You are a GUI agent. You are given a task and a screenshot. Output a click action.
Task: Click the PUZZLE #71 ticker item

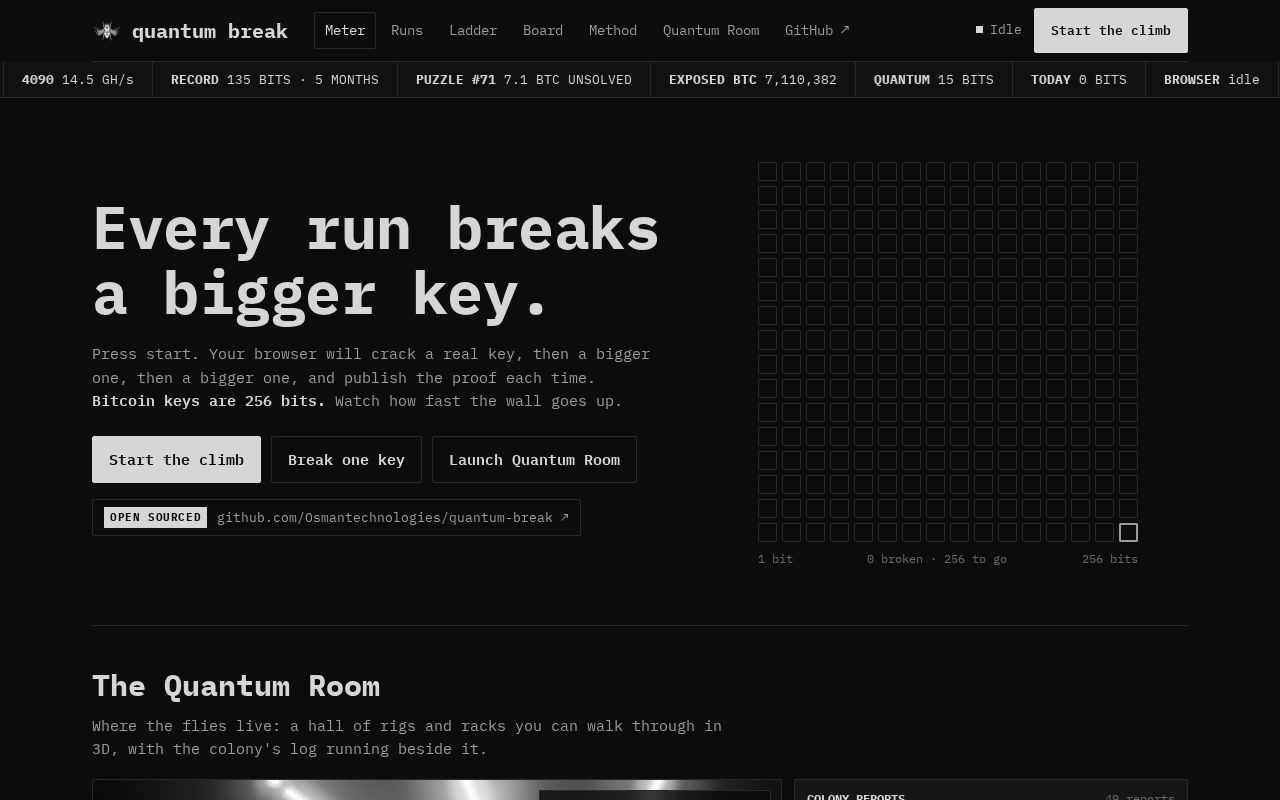pos(524,79)
